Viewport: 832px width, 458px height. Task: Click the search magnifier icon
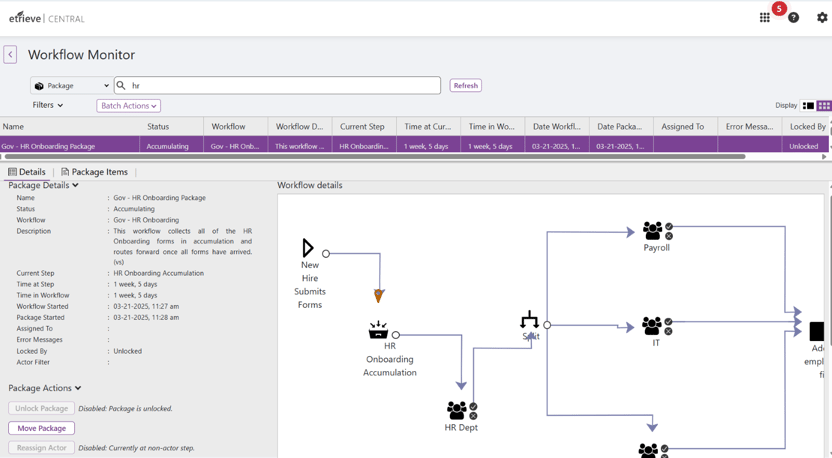121,85
